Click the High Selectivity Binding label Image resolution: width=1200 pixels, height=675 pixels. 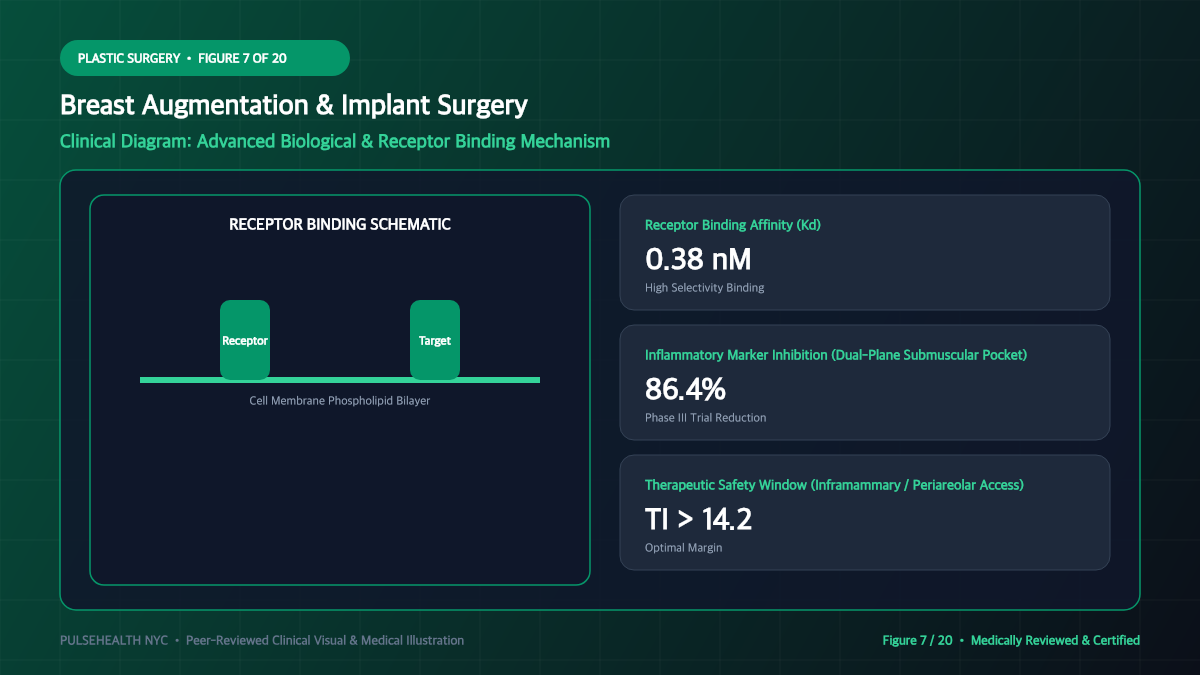pos(705,288)
